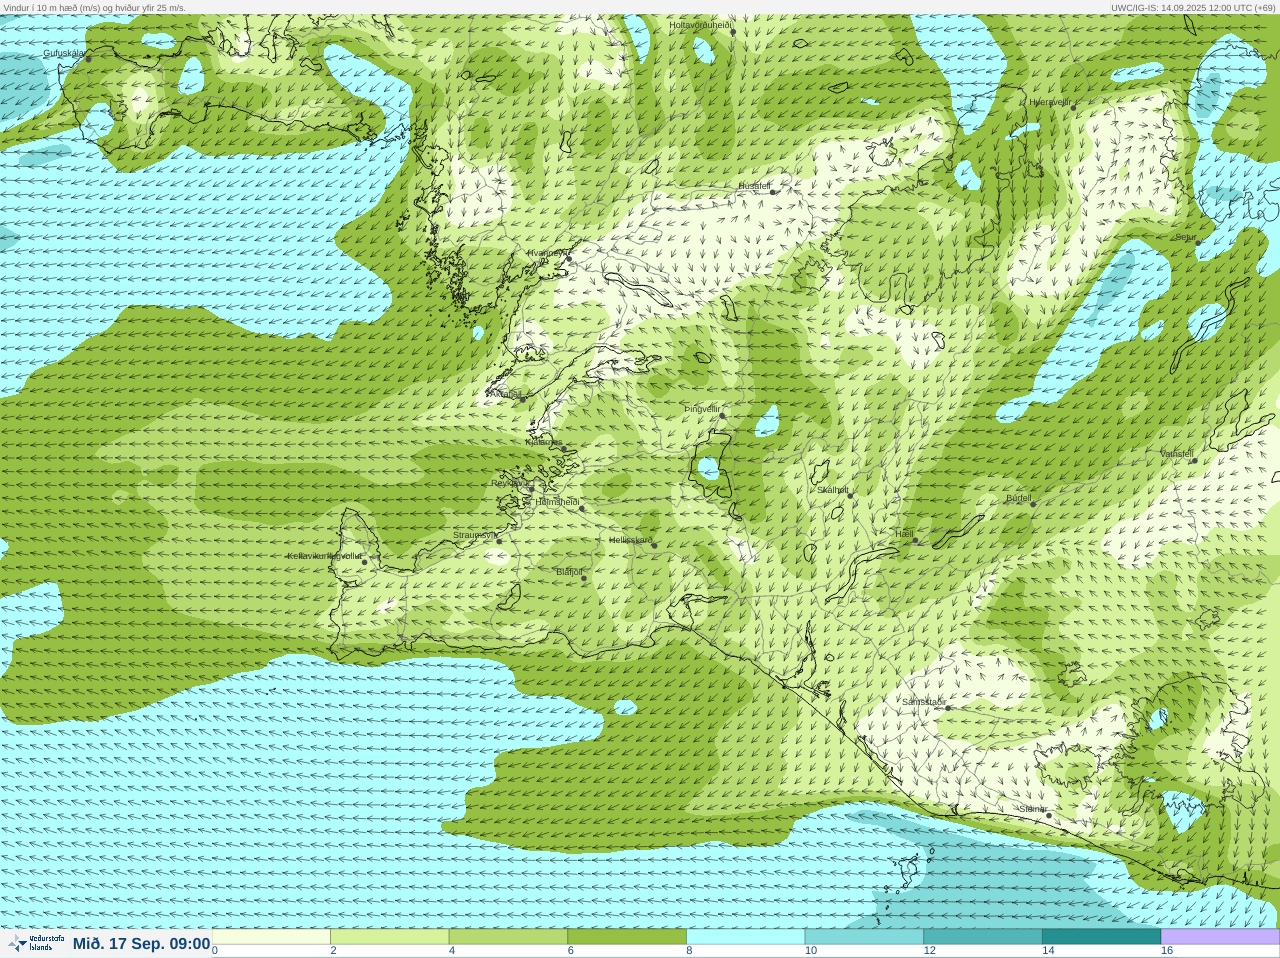Viewport: 1280px width, 958px height.
Task: Click the 4–6 m/s medium green legend swatch
Action: click(x=508, y=937)
